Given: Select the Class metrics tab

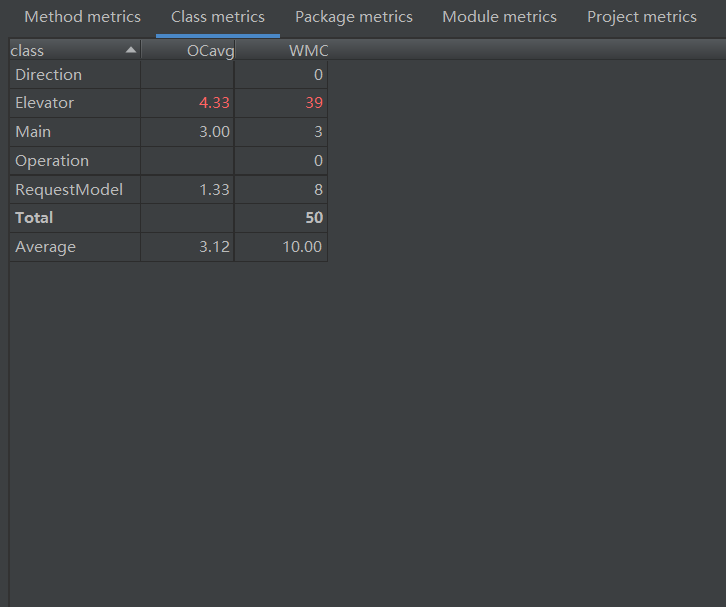Looking at the screenshot, I should coord(218,17).
